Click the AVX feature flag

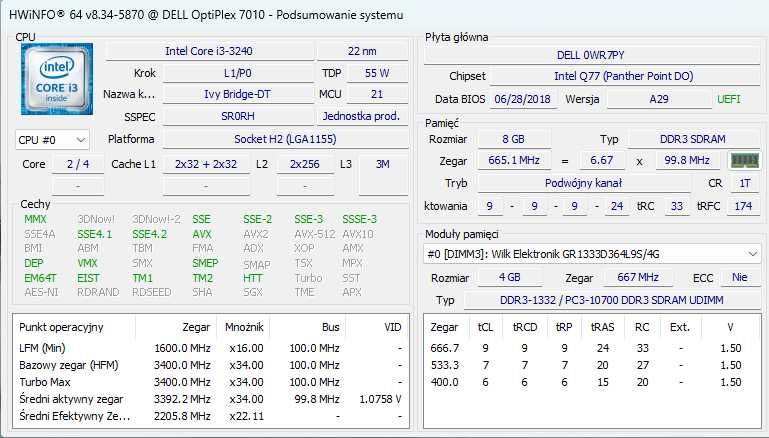[202, 234]
